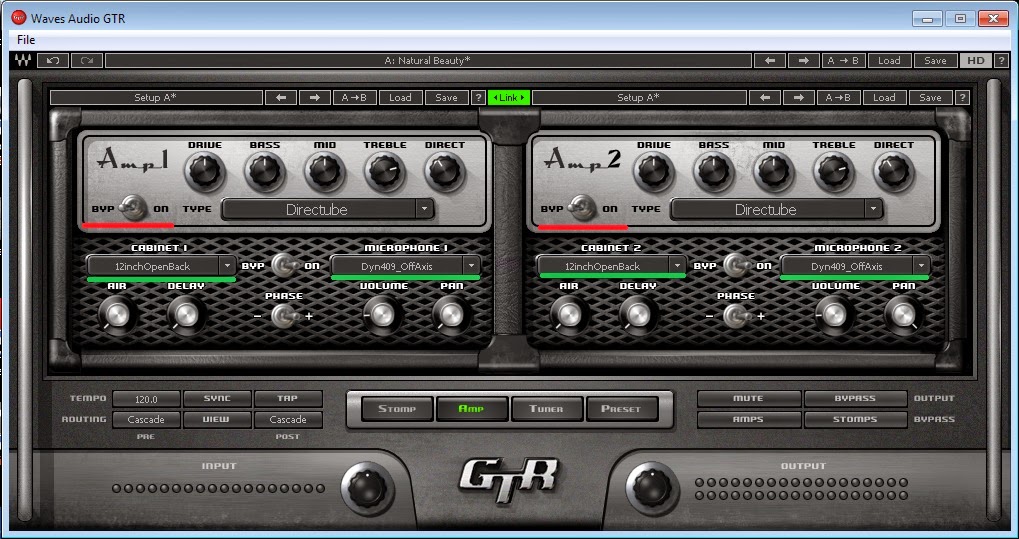The height and width of the screenshot is (539, 1019).
Task: Click the redo arrow in top toolbar
Action: [86, 60]
